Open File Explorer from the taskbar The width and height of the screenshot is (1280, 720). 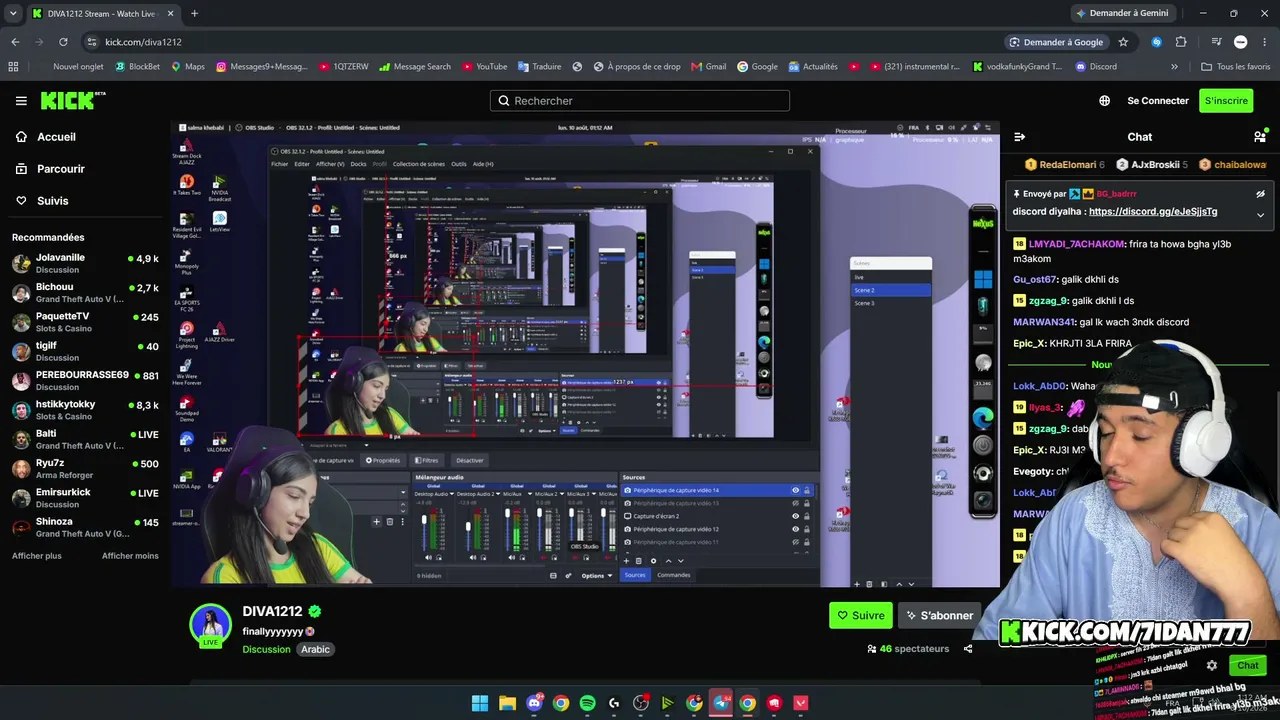click(507, 703)
